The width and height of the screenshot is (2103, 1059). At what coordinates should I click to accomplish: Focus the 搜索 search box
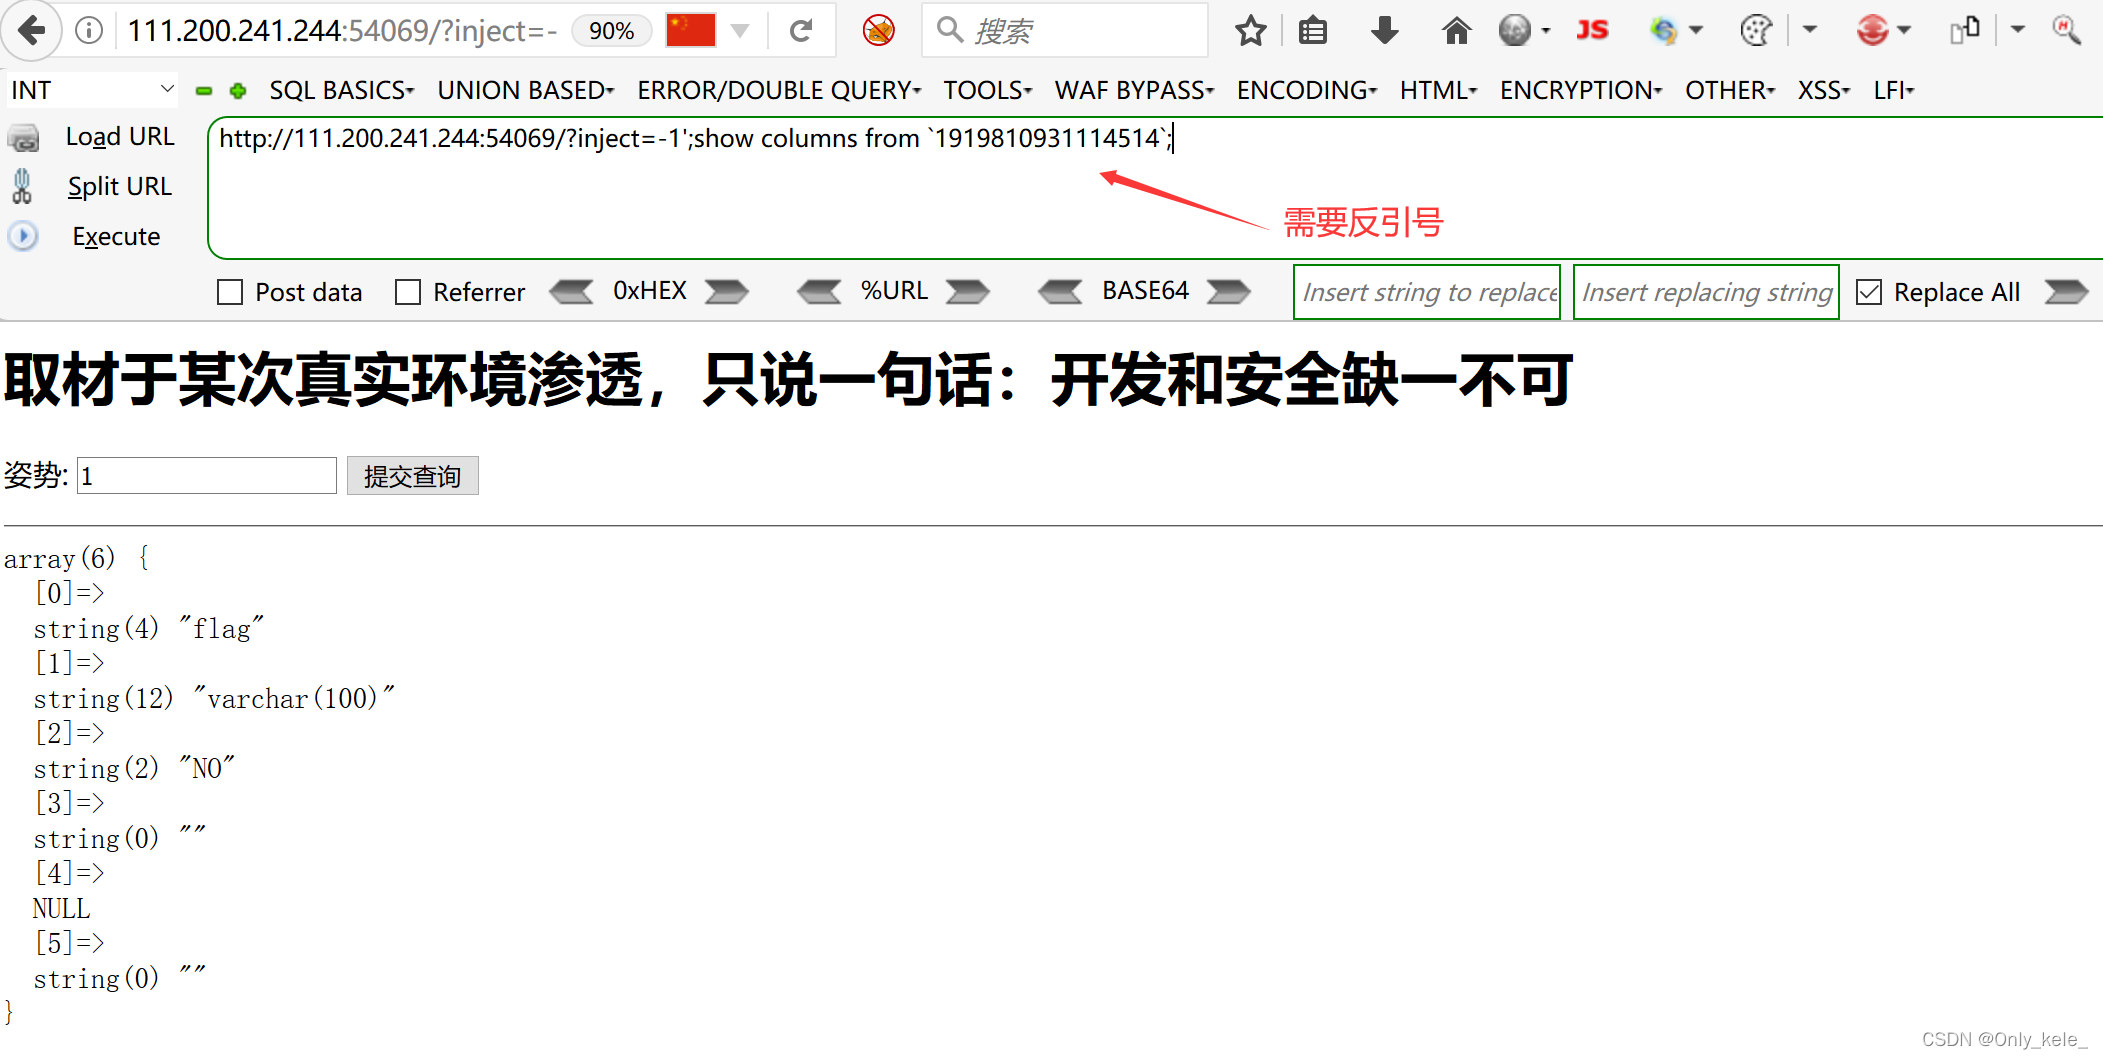point(1066,31)
